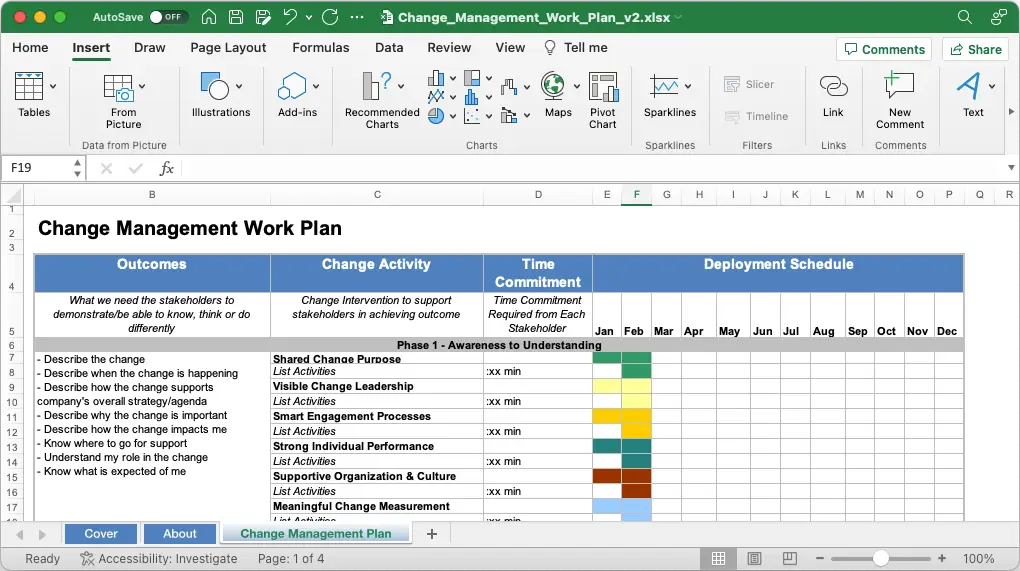Open the Data ribbon tab
1020x571 pixels.
(389, 47)
